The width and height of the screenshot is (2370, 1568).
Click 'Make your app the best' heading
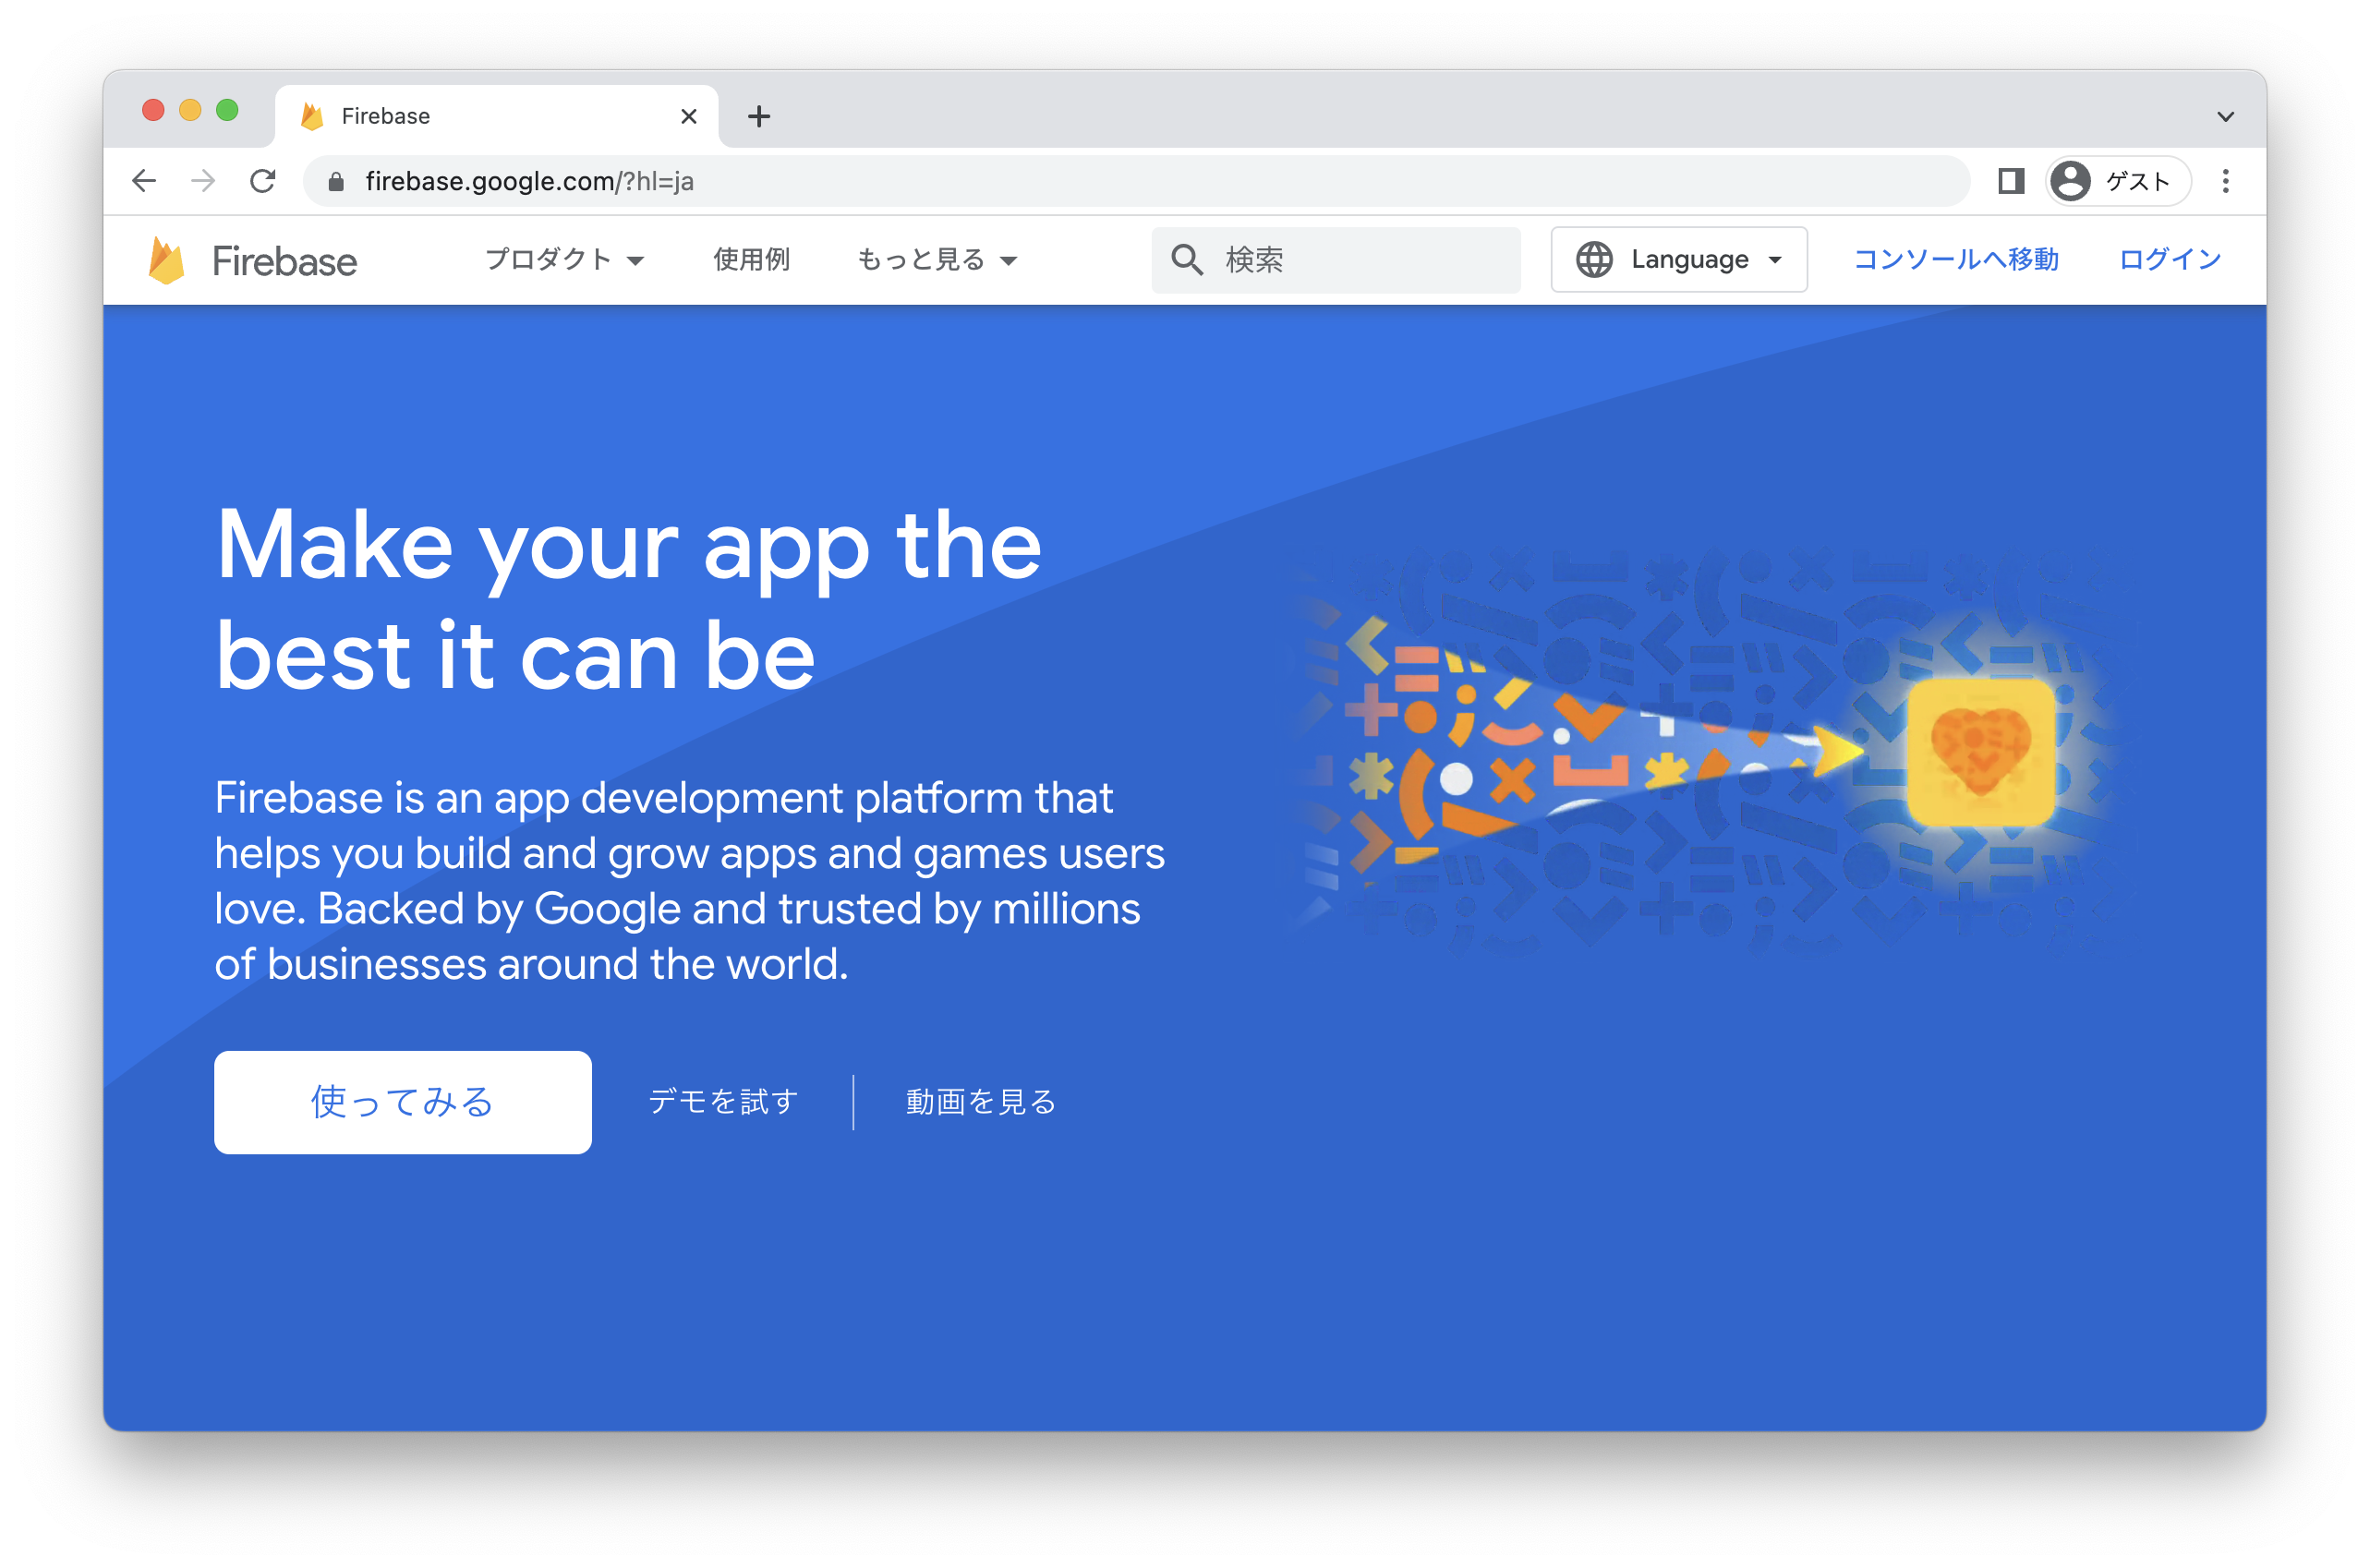tap(629, 599)
